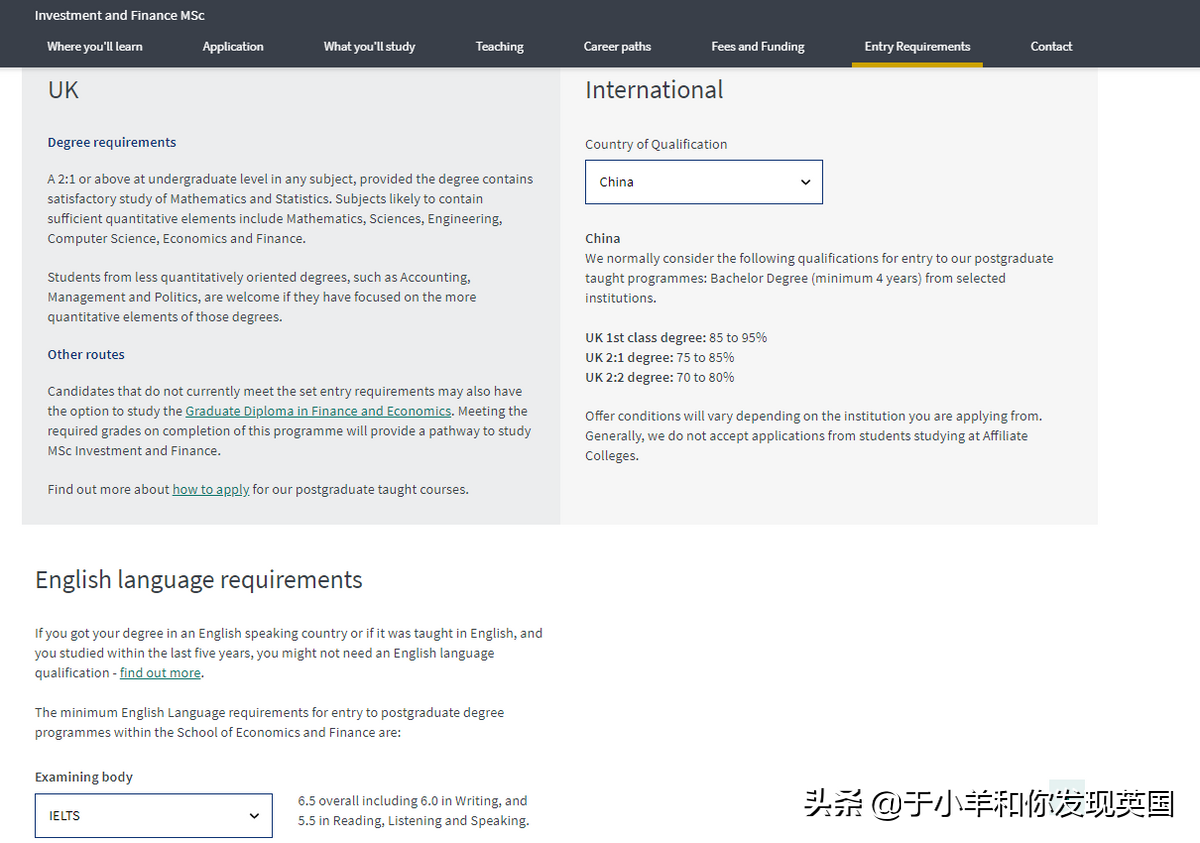This screenshot has width=1200, height=843.
Task: Follow the Graduate Diploma in Finance and Economics link
Action: tap(318, 411)
